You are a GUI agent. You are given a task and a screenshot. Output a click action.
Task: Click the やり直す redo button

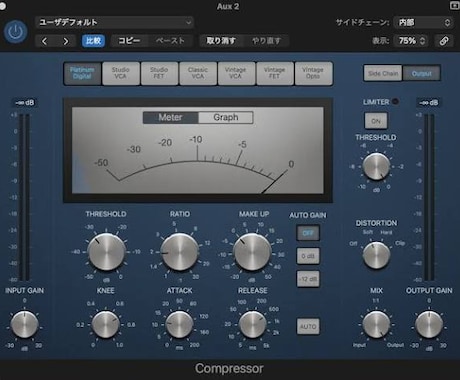[x=266, y=41]
